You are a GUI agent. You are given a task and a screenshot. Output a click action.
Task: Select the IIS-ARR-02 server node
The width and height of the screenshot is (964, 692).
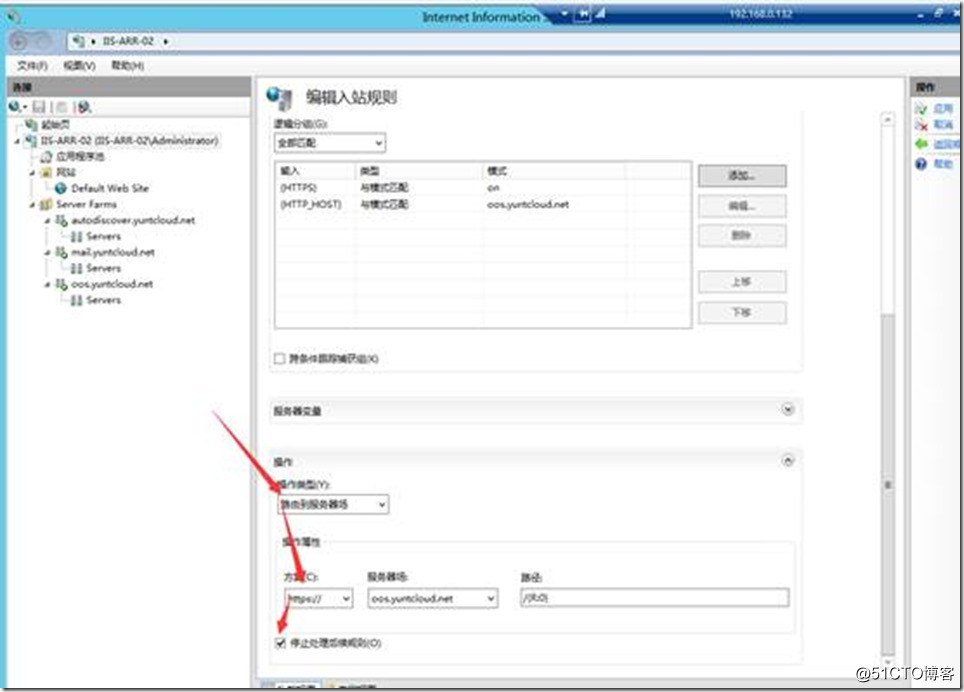point(129,141)
